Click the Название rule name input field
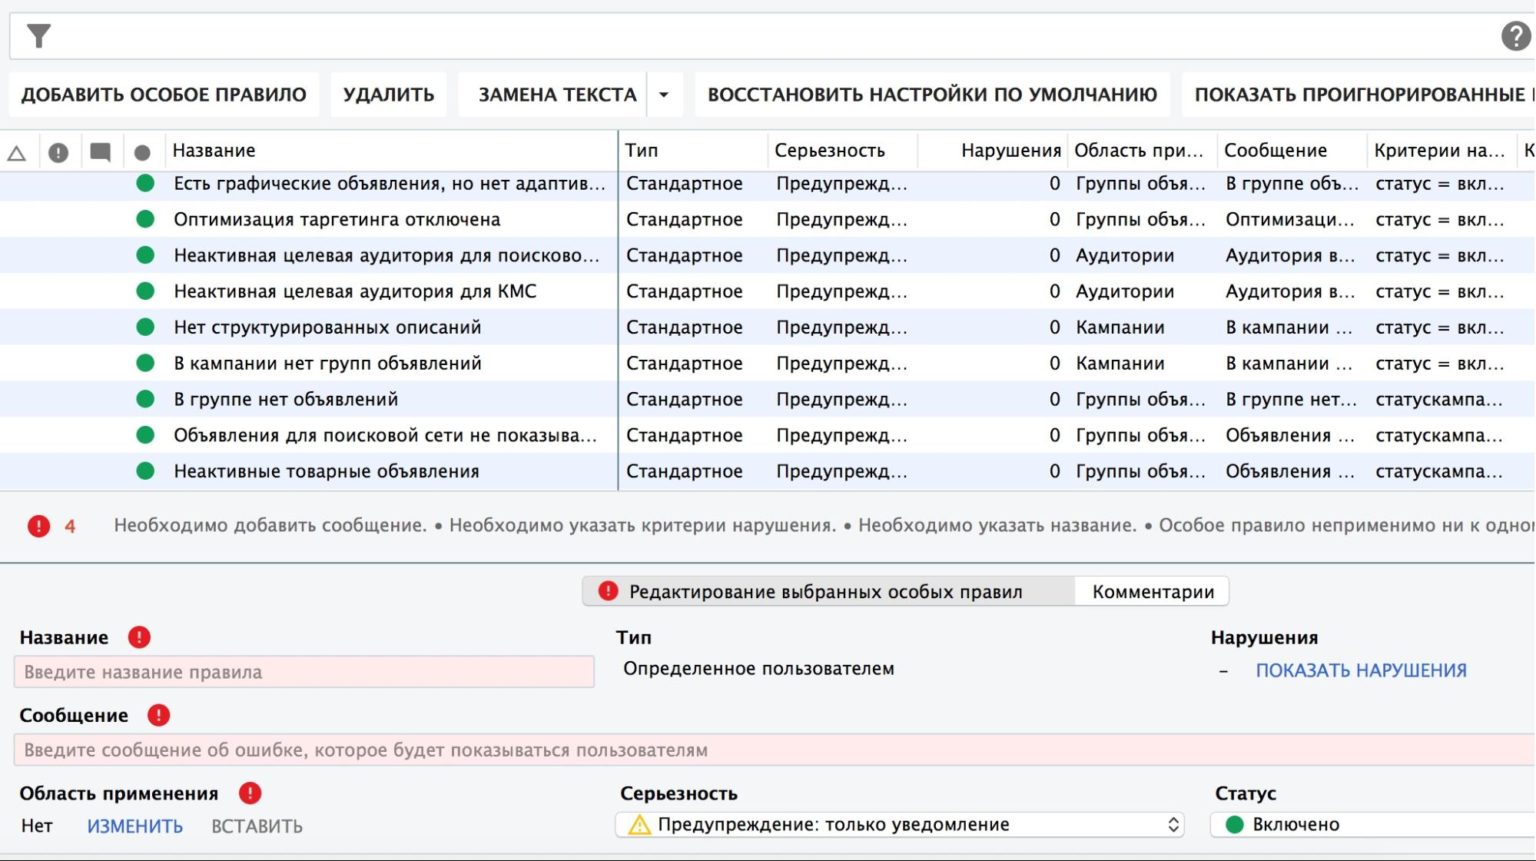Screen dimensions: 1536x861 (300, 671)
